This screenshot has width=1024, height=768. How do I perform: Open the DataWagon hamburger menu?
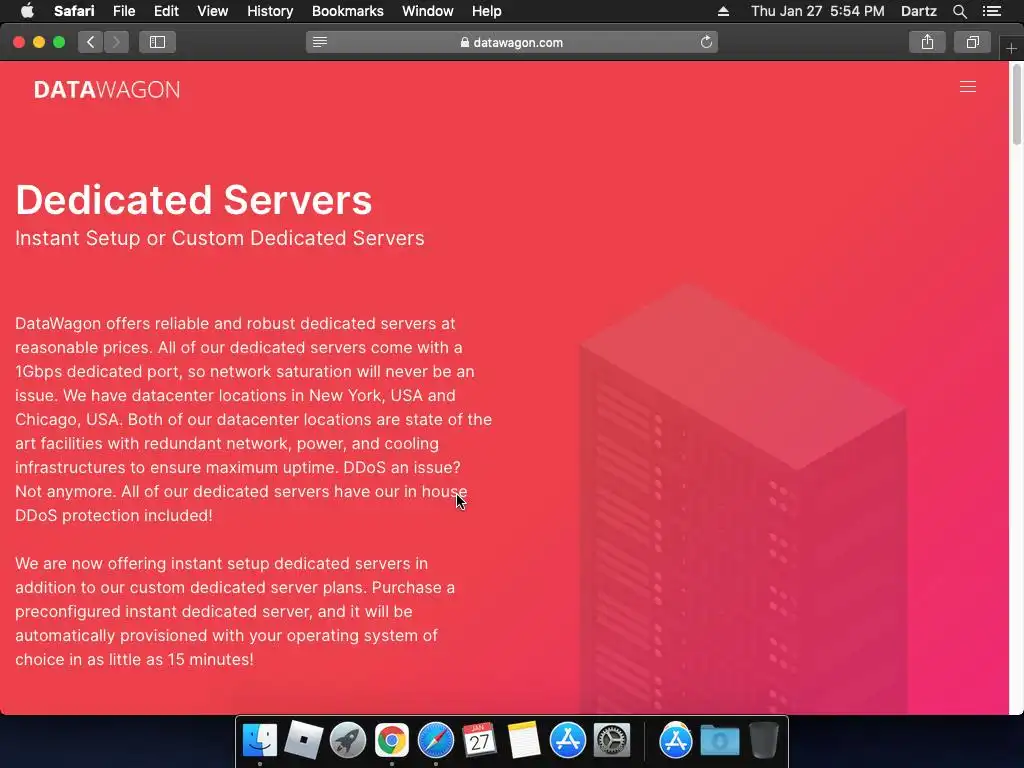tap(967, 88)
